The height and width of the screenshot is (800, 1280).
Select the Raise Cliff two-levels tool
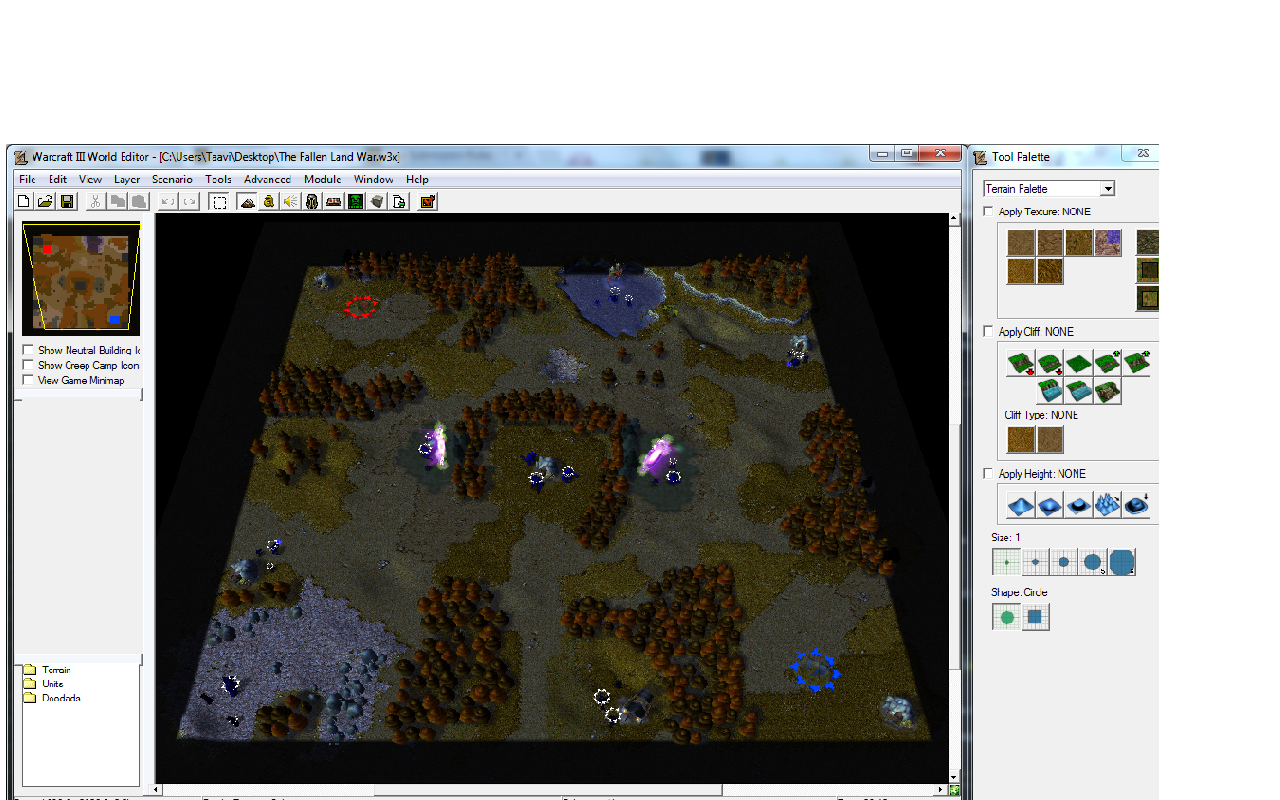(x=1136, y=363)
